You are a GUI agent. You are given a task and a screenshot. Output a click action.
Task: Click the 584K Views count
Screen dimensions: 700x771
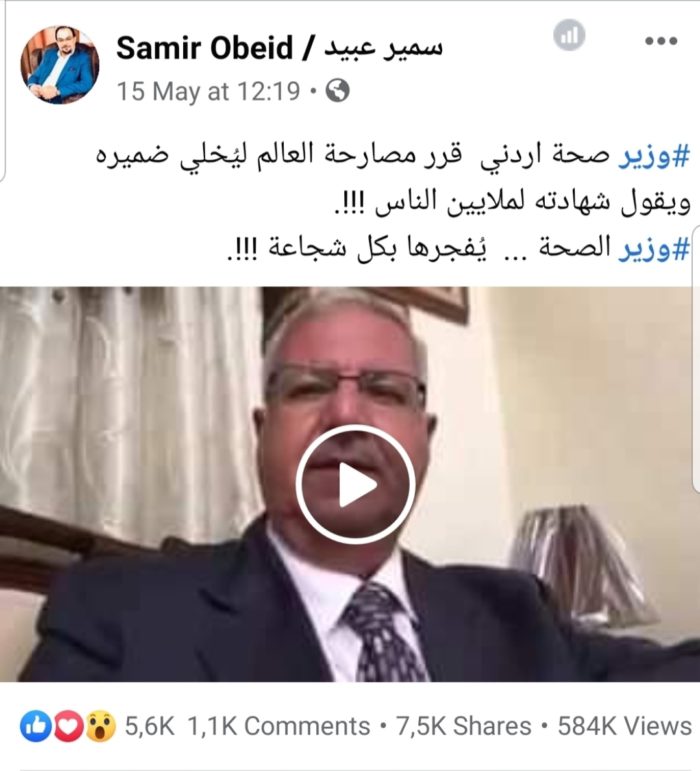click(x=624, y=726)
